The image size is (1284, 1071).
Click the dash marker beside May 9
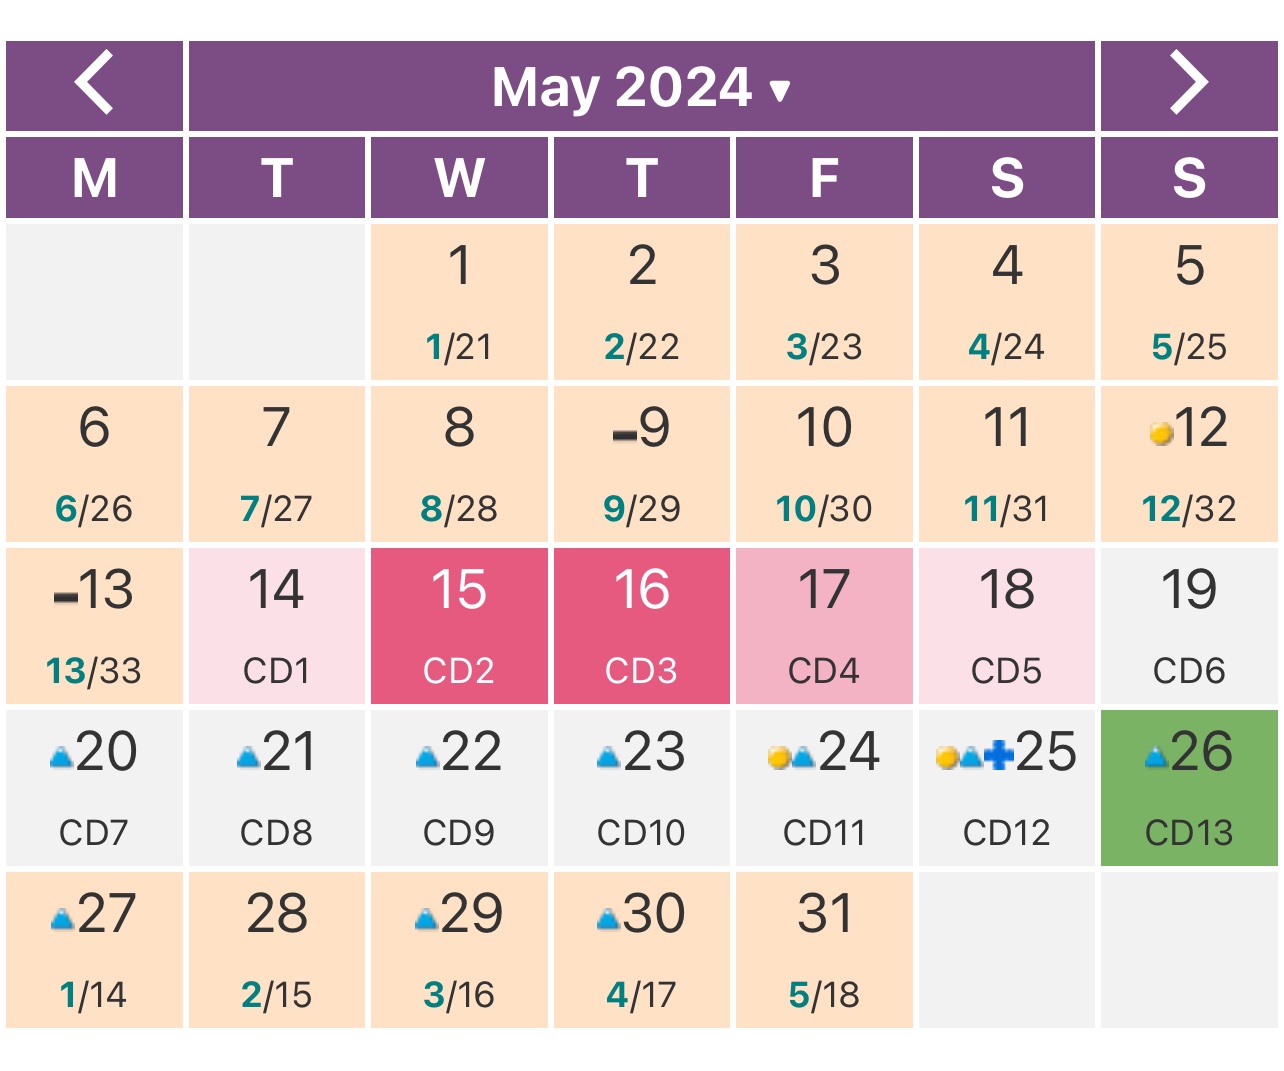(x=624, y=435)
